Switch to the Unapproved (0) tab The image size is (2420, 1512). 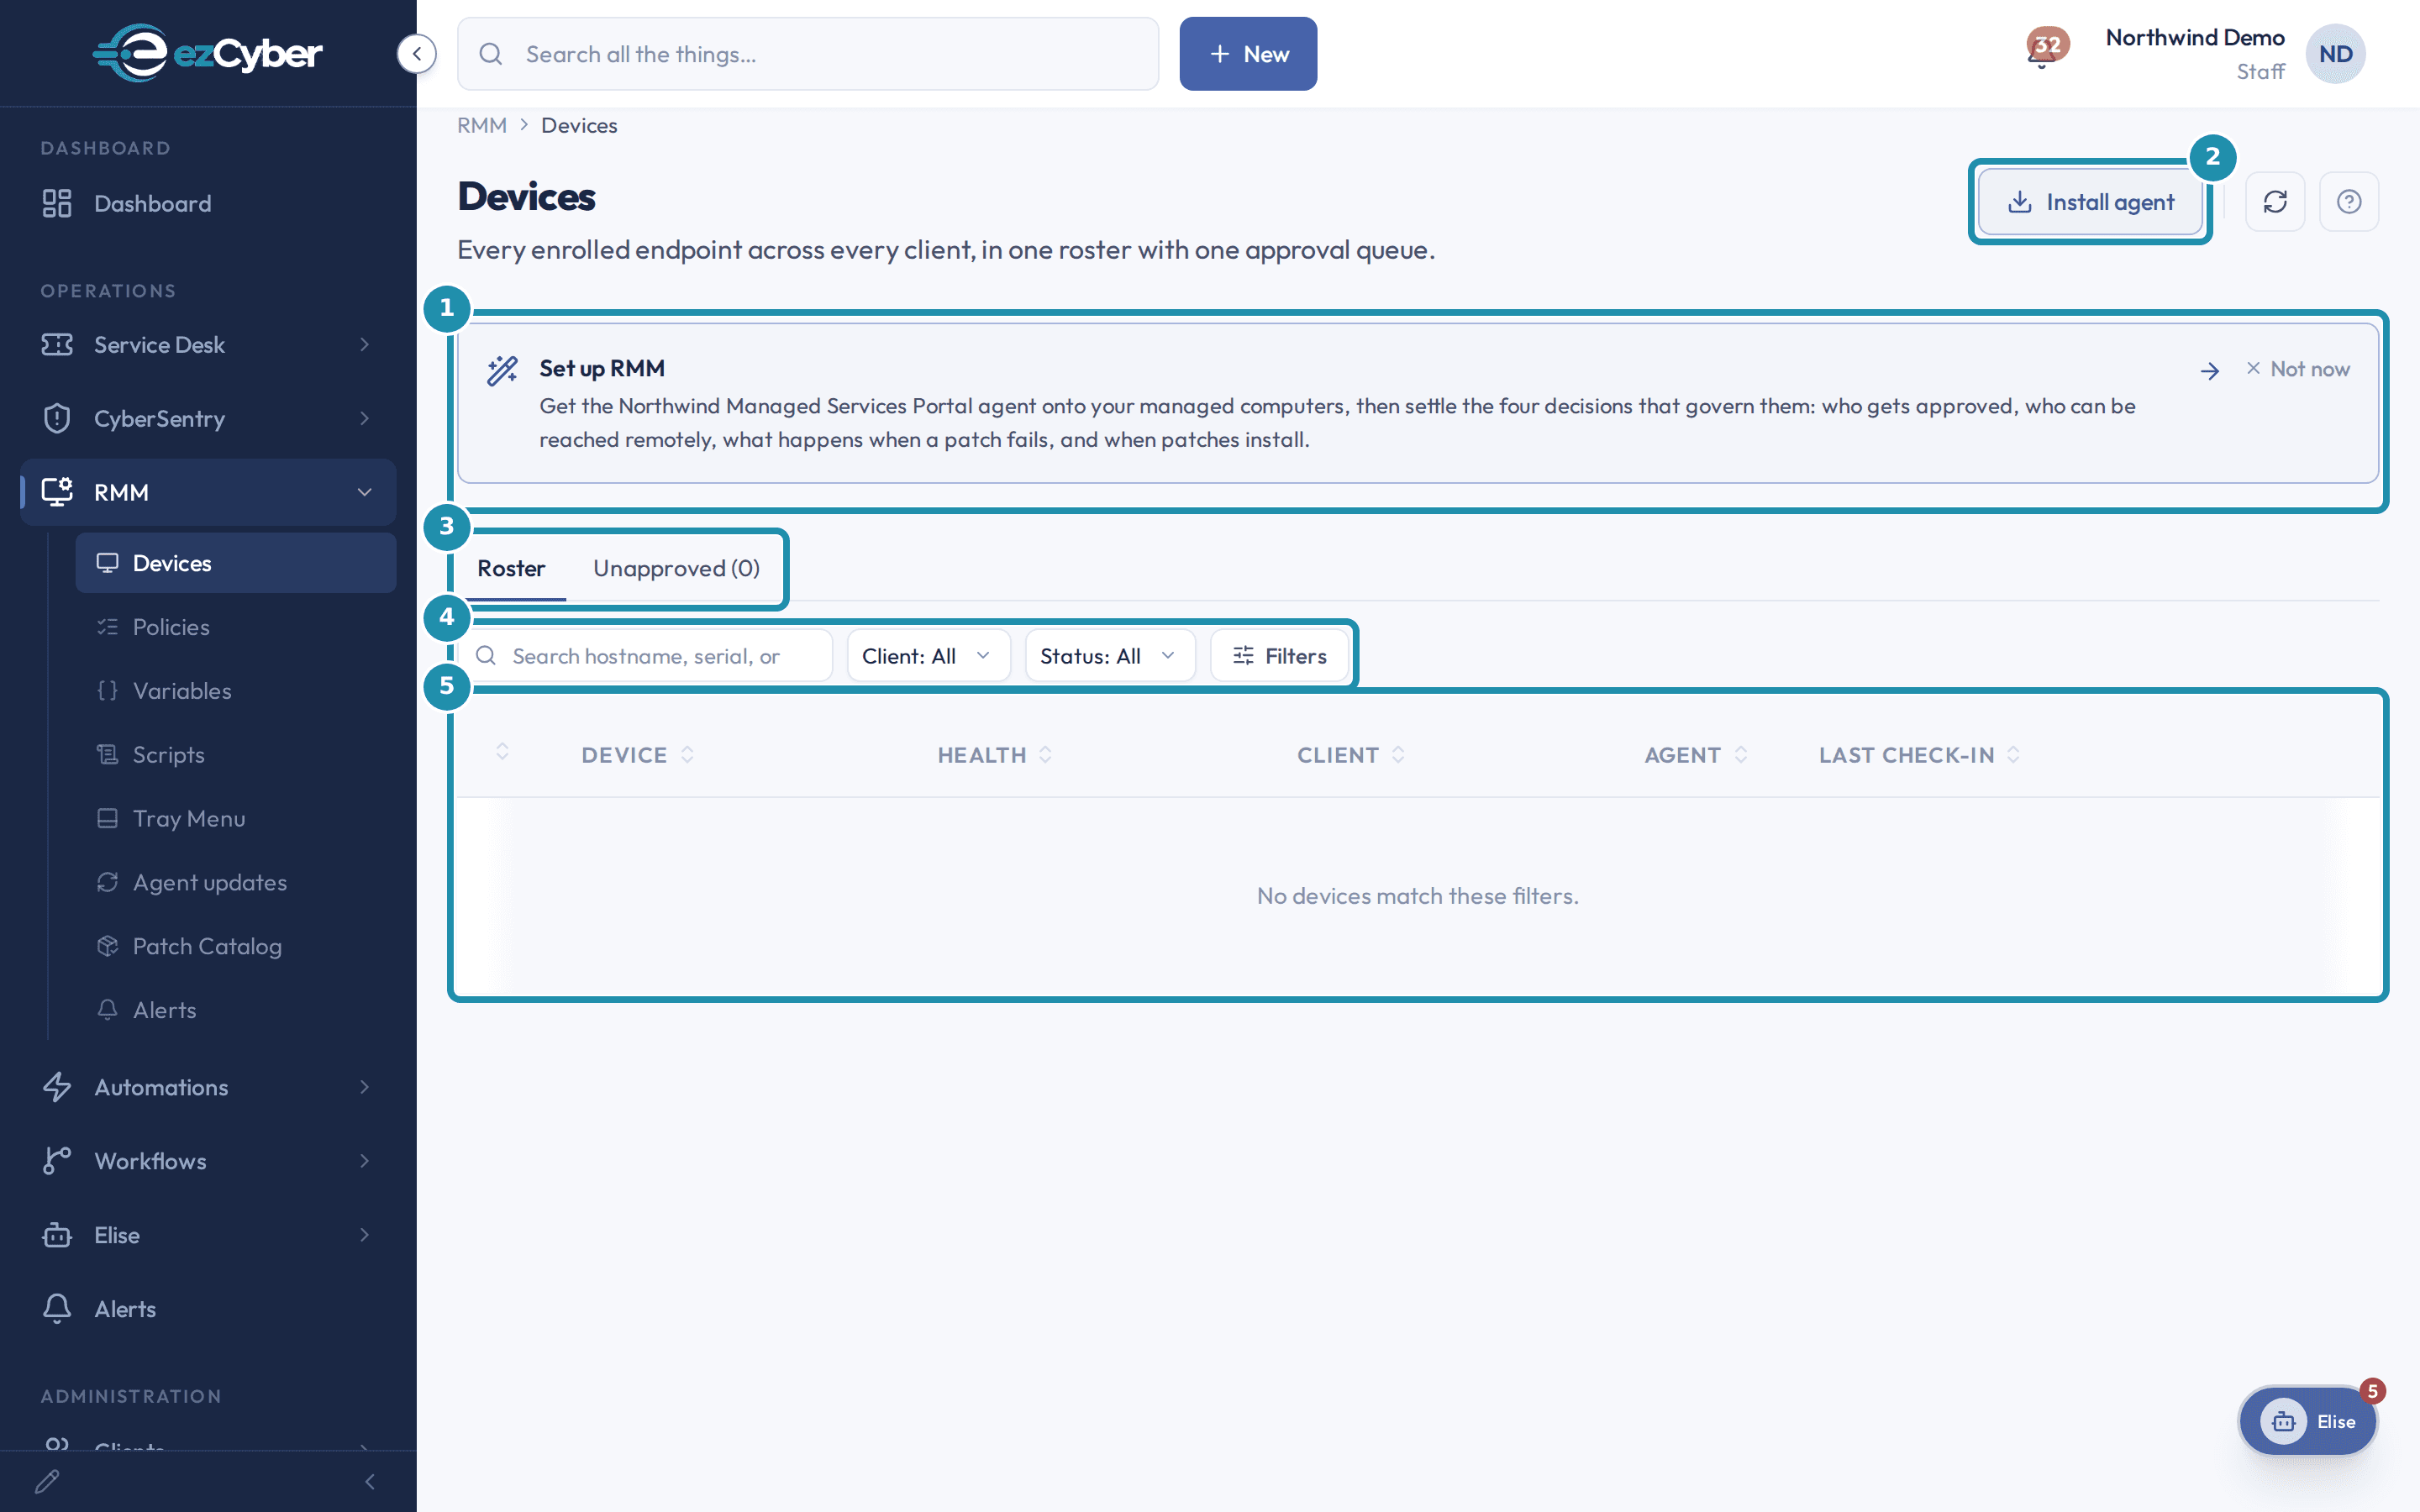tap(676, 568)
